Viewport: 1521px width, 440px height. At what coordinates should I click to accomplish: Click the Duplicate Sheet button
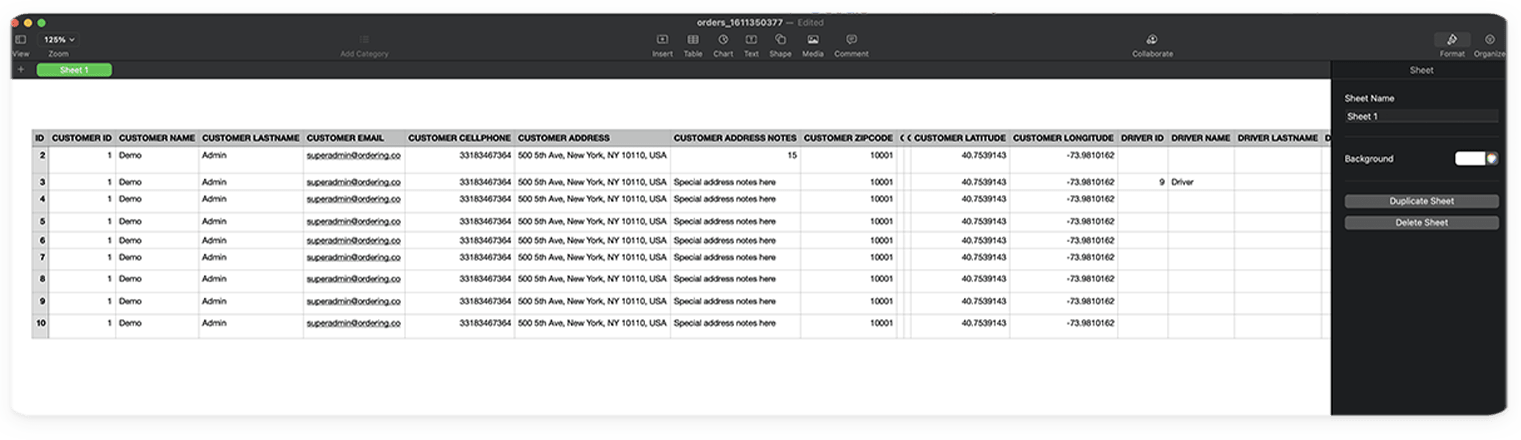click(1421, 201)
